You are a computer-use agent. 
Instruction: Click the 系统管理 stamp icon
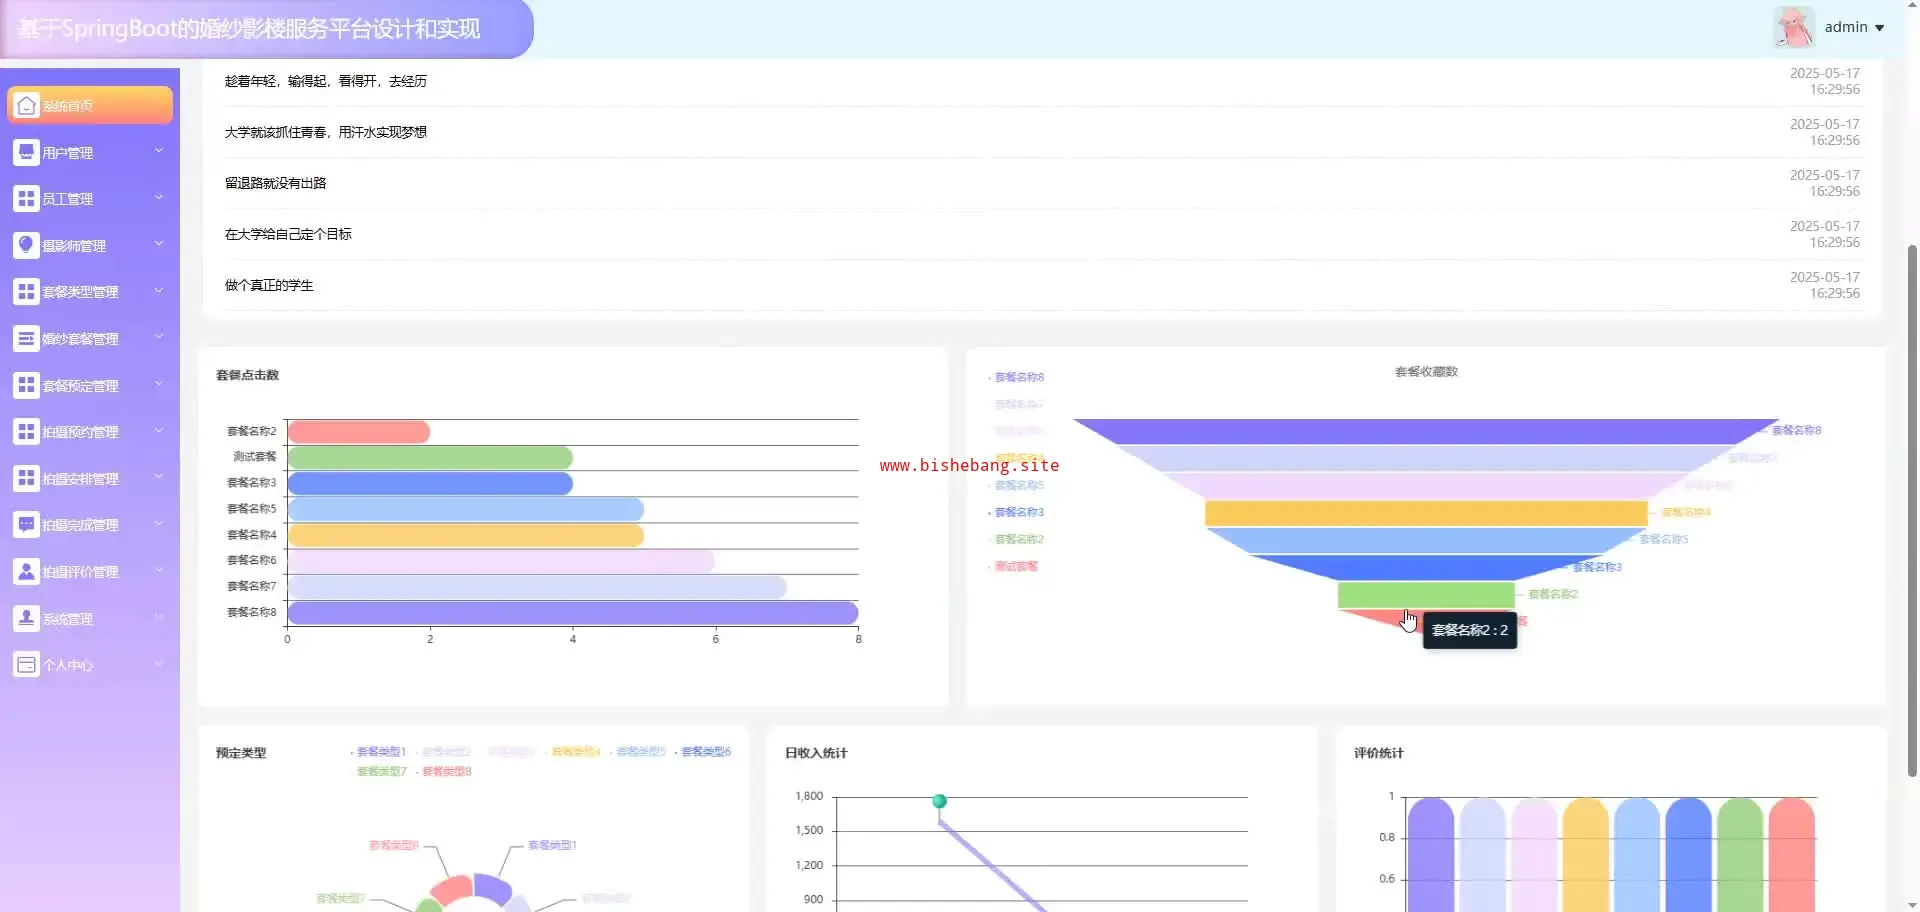point(27,618)
